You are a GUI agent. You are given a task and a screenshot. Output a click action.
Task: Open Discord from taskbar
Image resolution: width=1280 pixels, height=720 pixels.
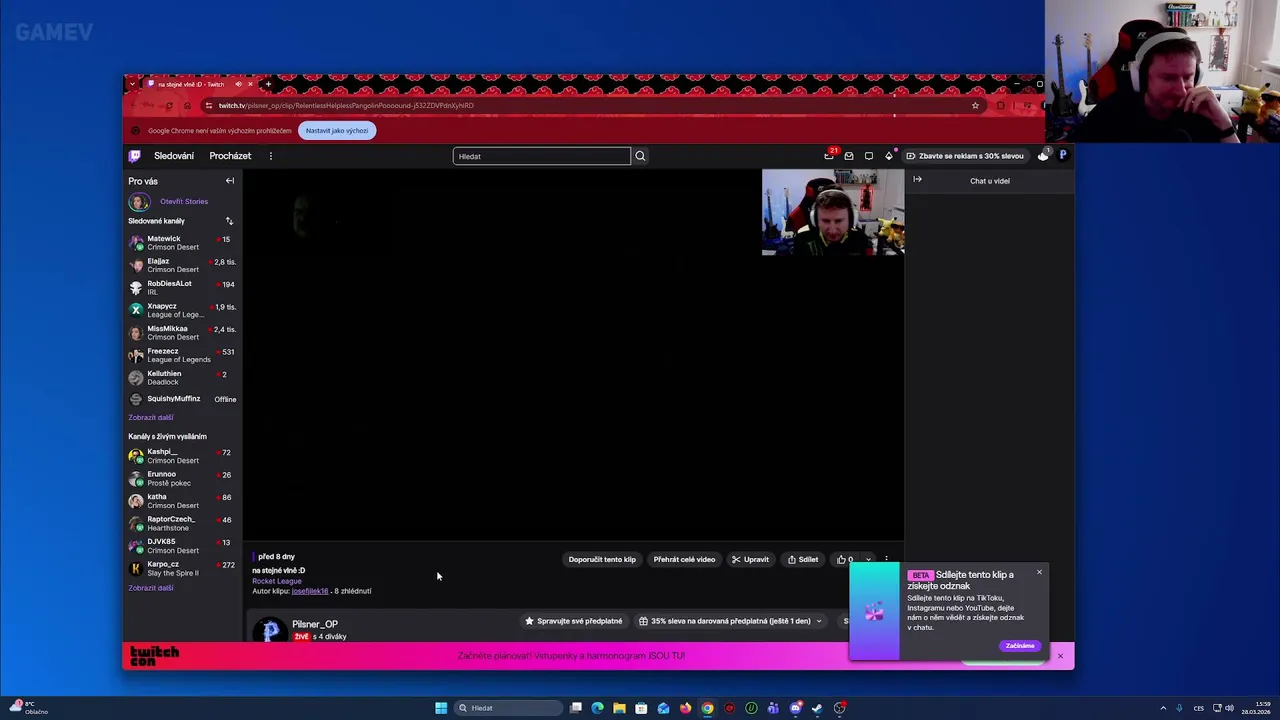tap(795, 708)
